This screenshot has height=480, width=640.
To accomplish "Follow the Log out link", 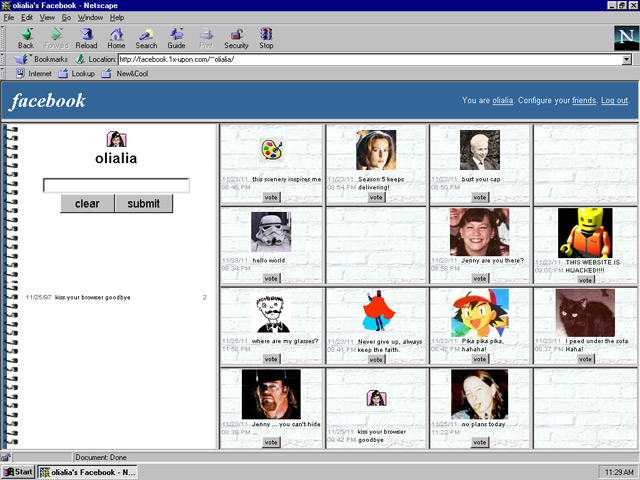I will tap(614, 101).
